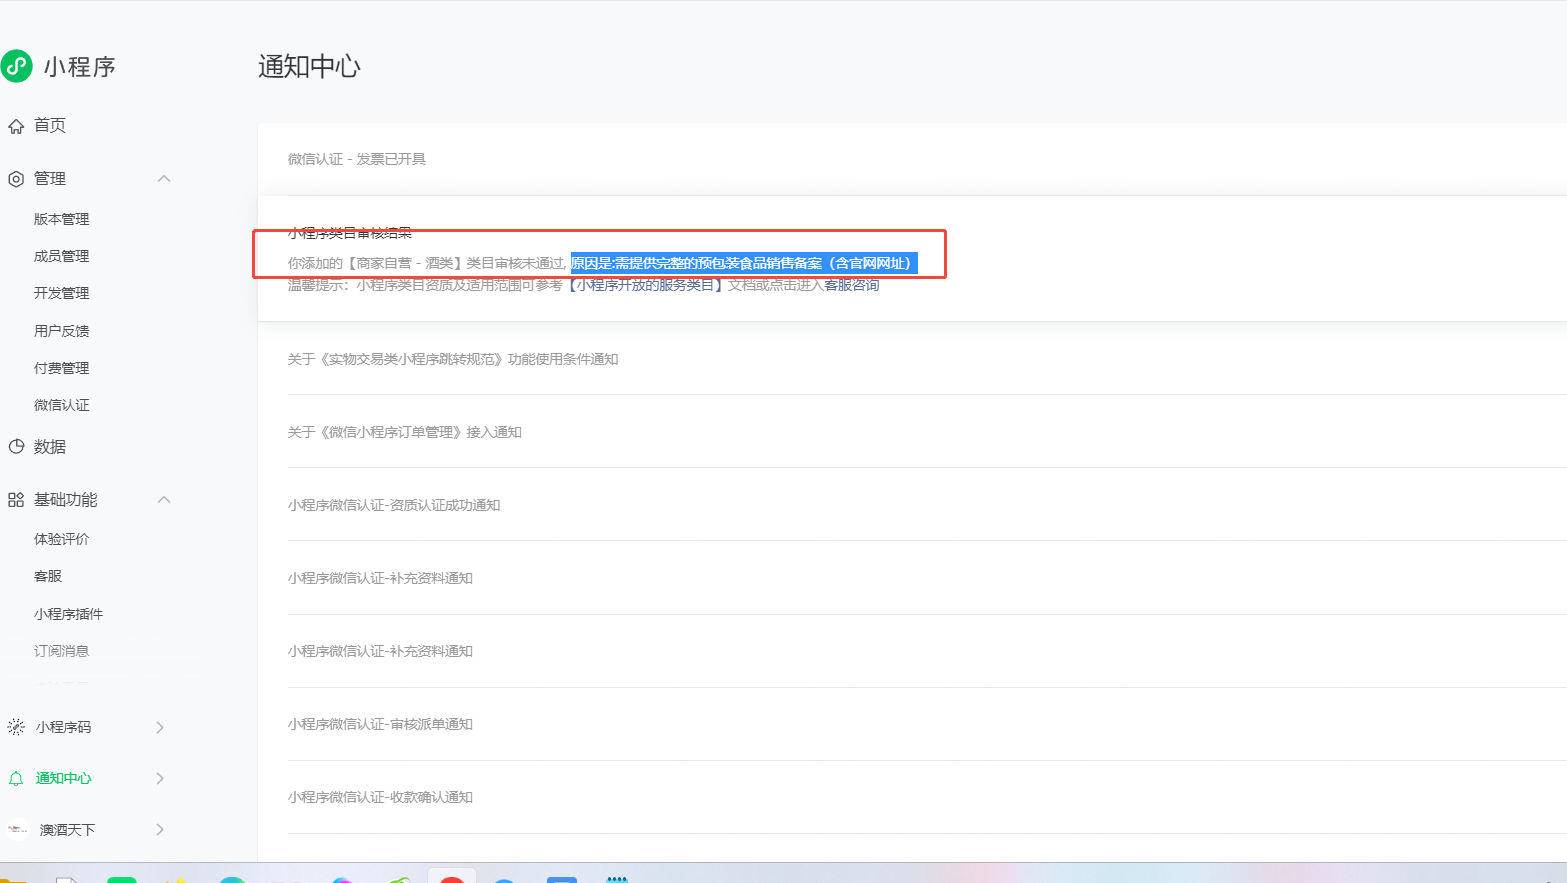This screenshot has height=883, width=1567.
Task: Open 关于《实物交易类小程序跳转规范》 notification
Action: pyautogui.click(x=453, y=359)
